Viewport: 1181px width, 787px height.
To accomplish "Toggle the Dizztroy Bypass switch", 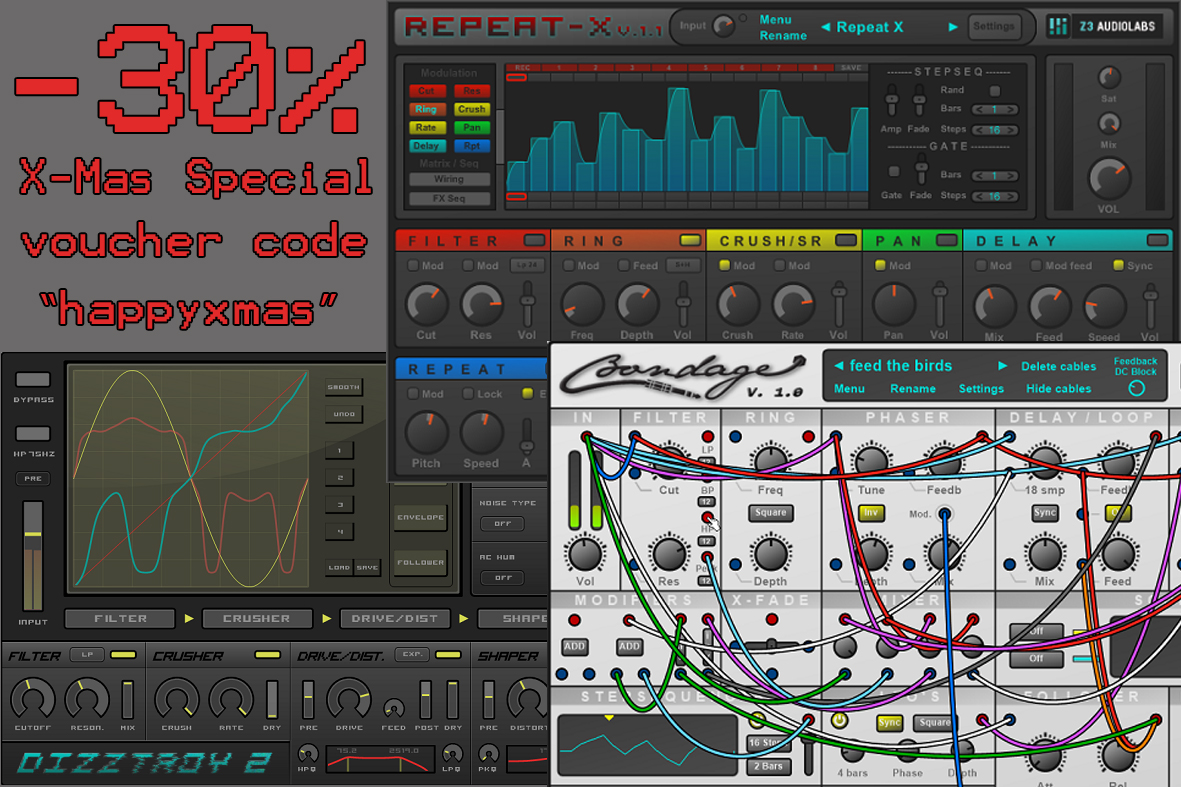I will 32,380.
